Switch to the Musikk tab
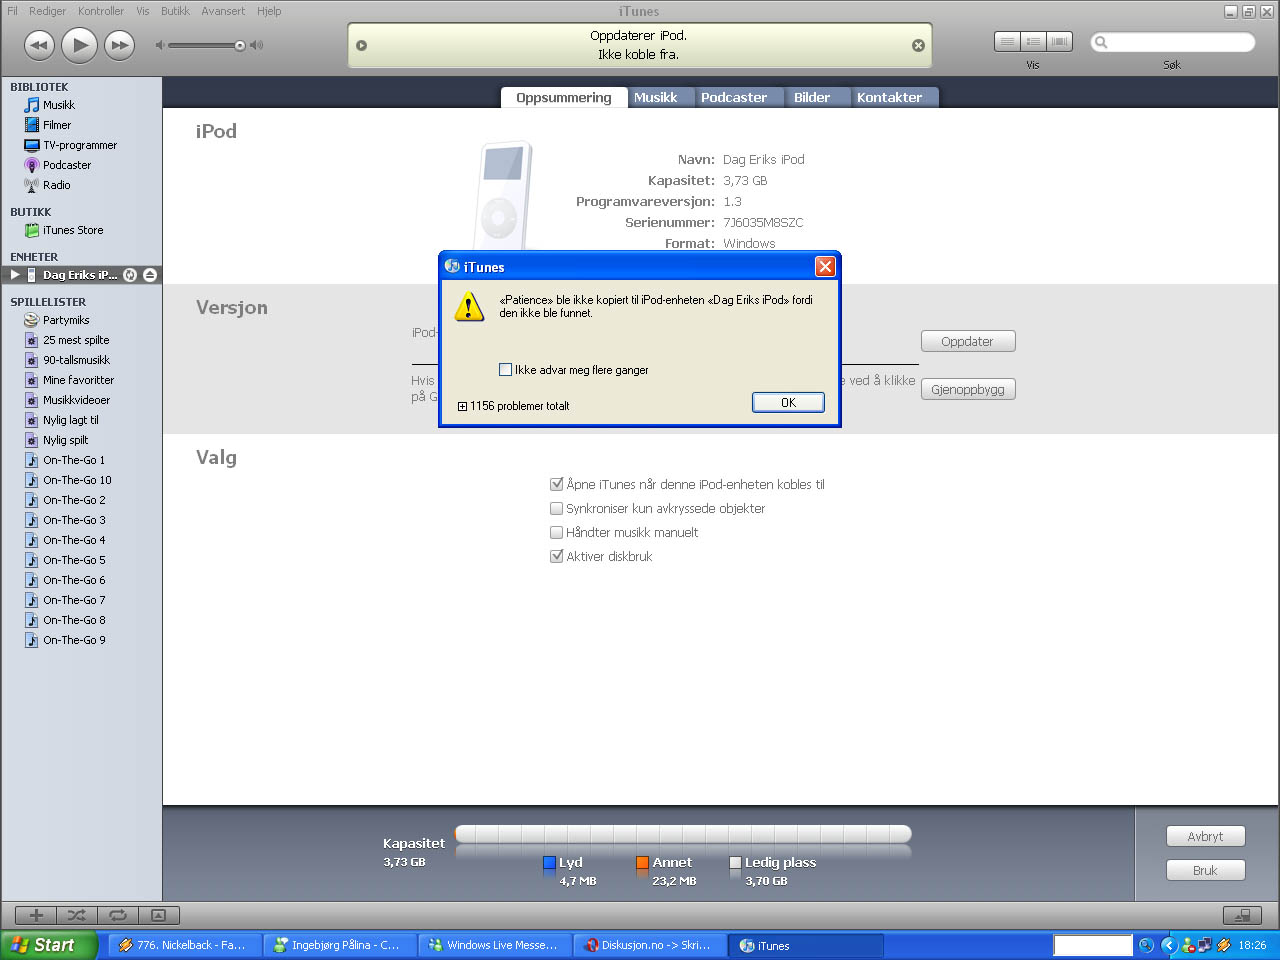 [656, 97]
